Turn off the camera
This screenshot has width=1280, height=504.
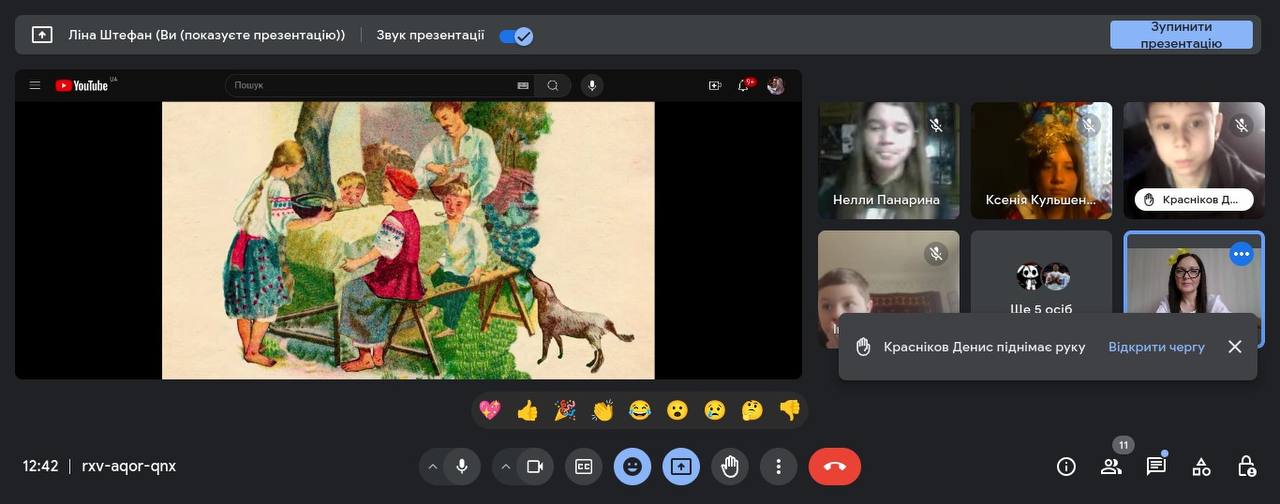[x=535, y=466]
